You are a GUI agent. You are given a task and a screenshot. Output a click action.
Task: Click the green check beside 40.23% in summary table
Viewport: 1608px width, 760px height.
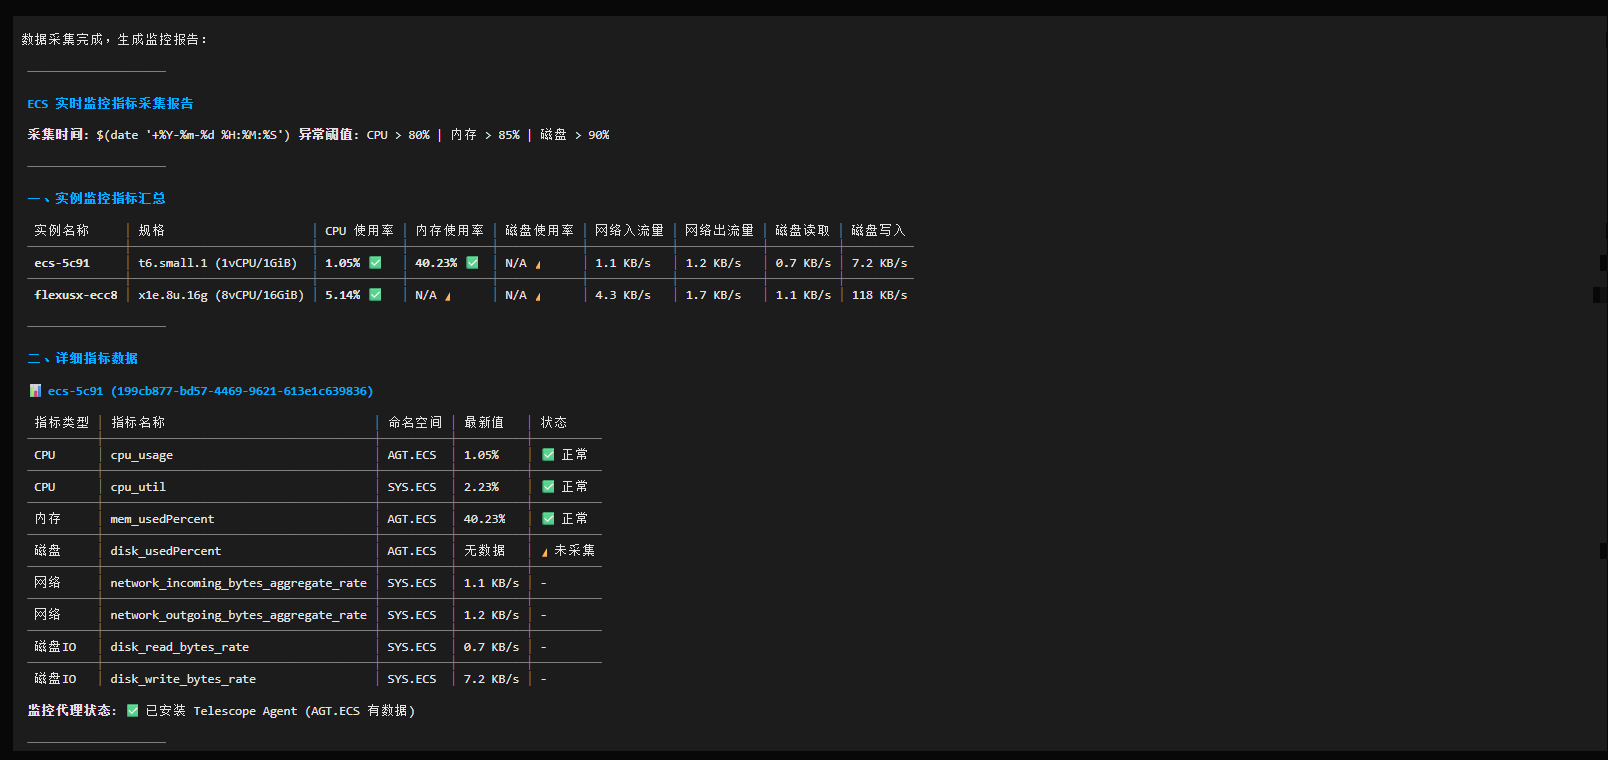(x=472, y=263)
